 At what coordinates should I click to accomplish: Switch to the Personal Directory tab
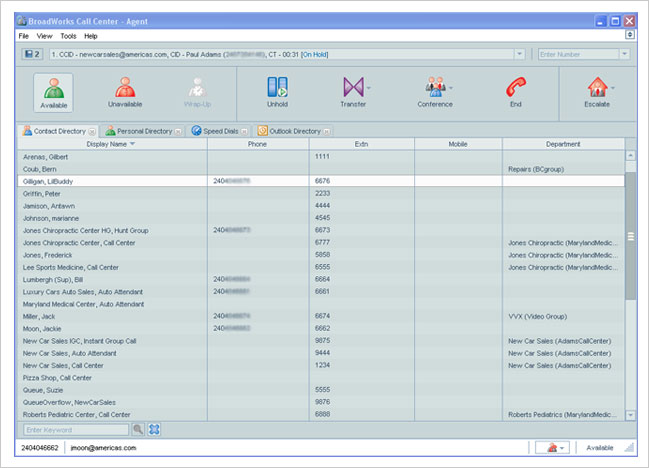pyautogui.click(x=143, y=131)
